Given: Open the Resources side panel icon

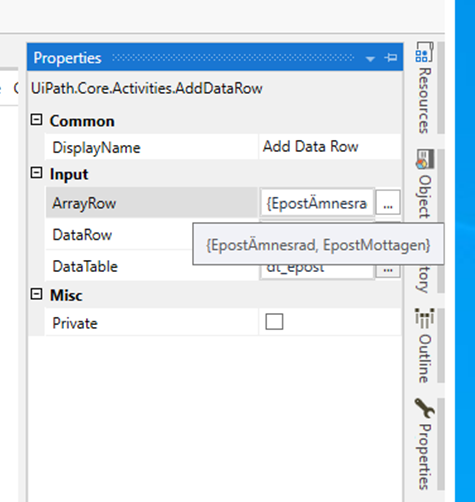Looking at the screenshot, I should (x=424, y=52).
